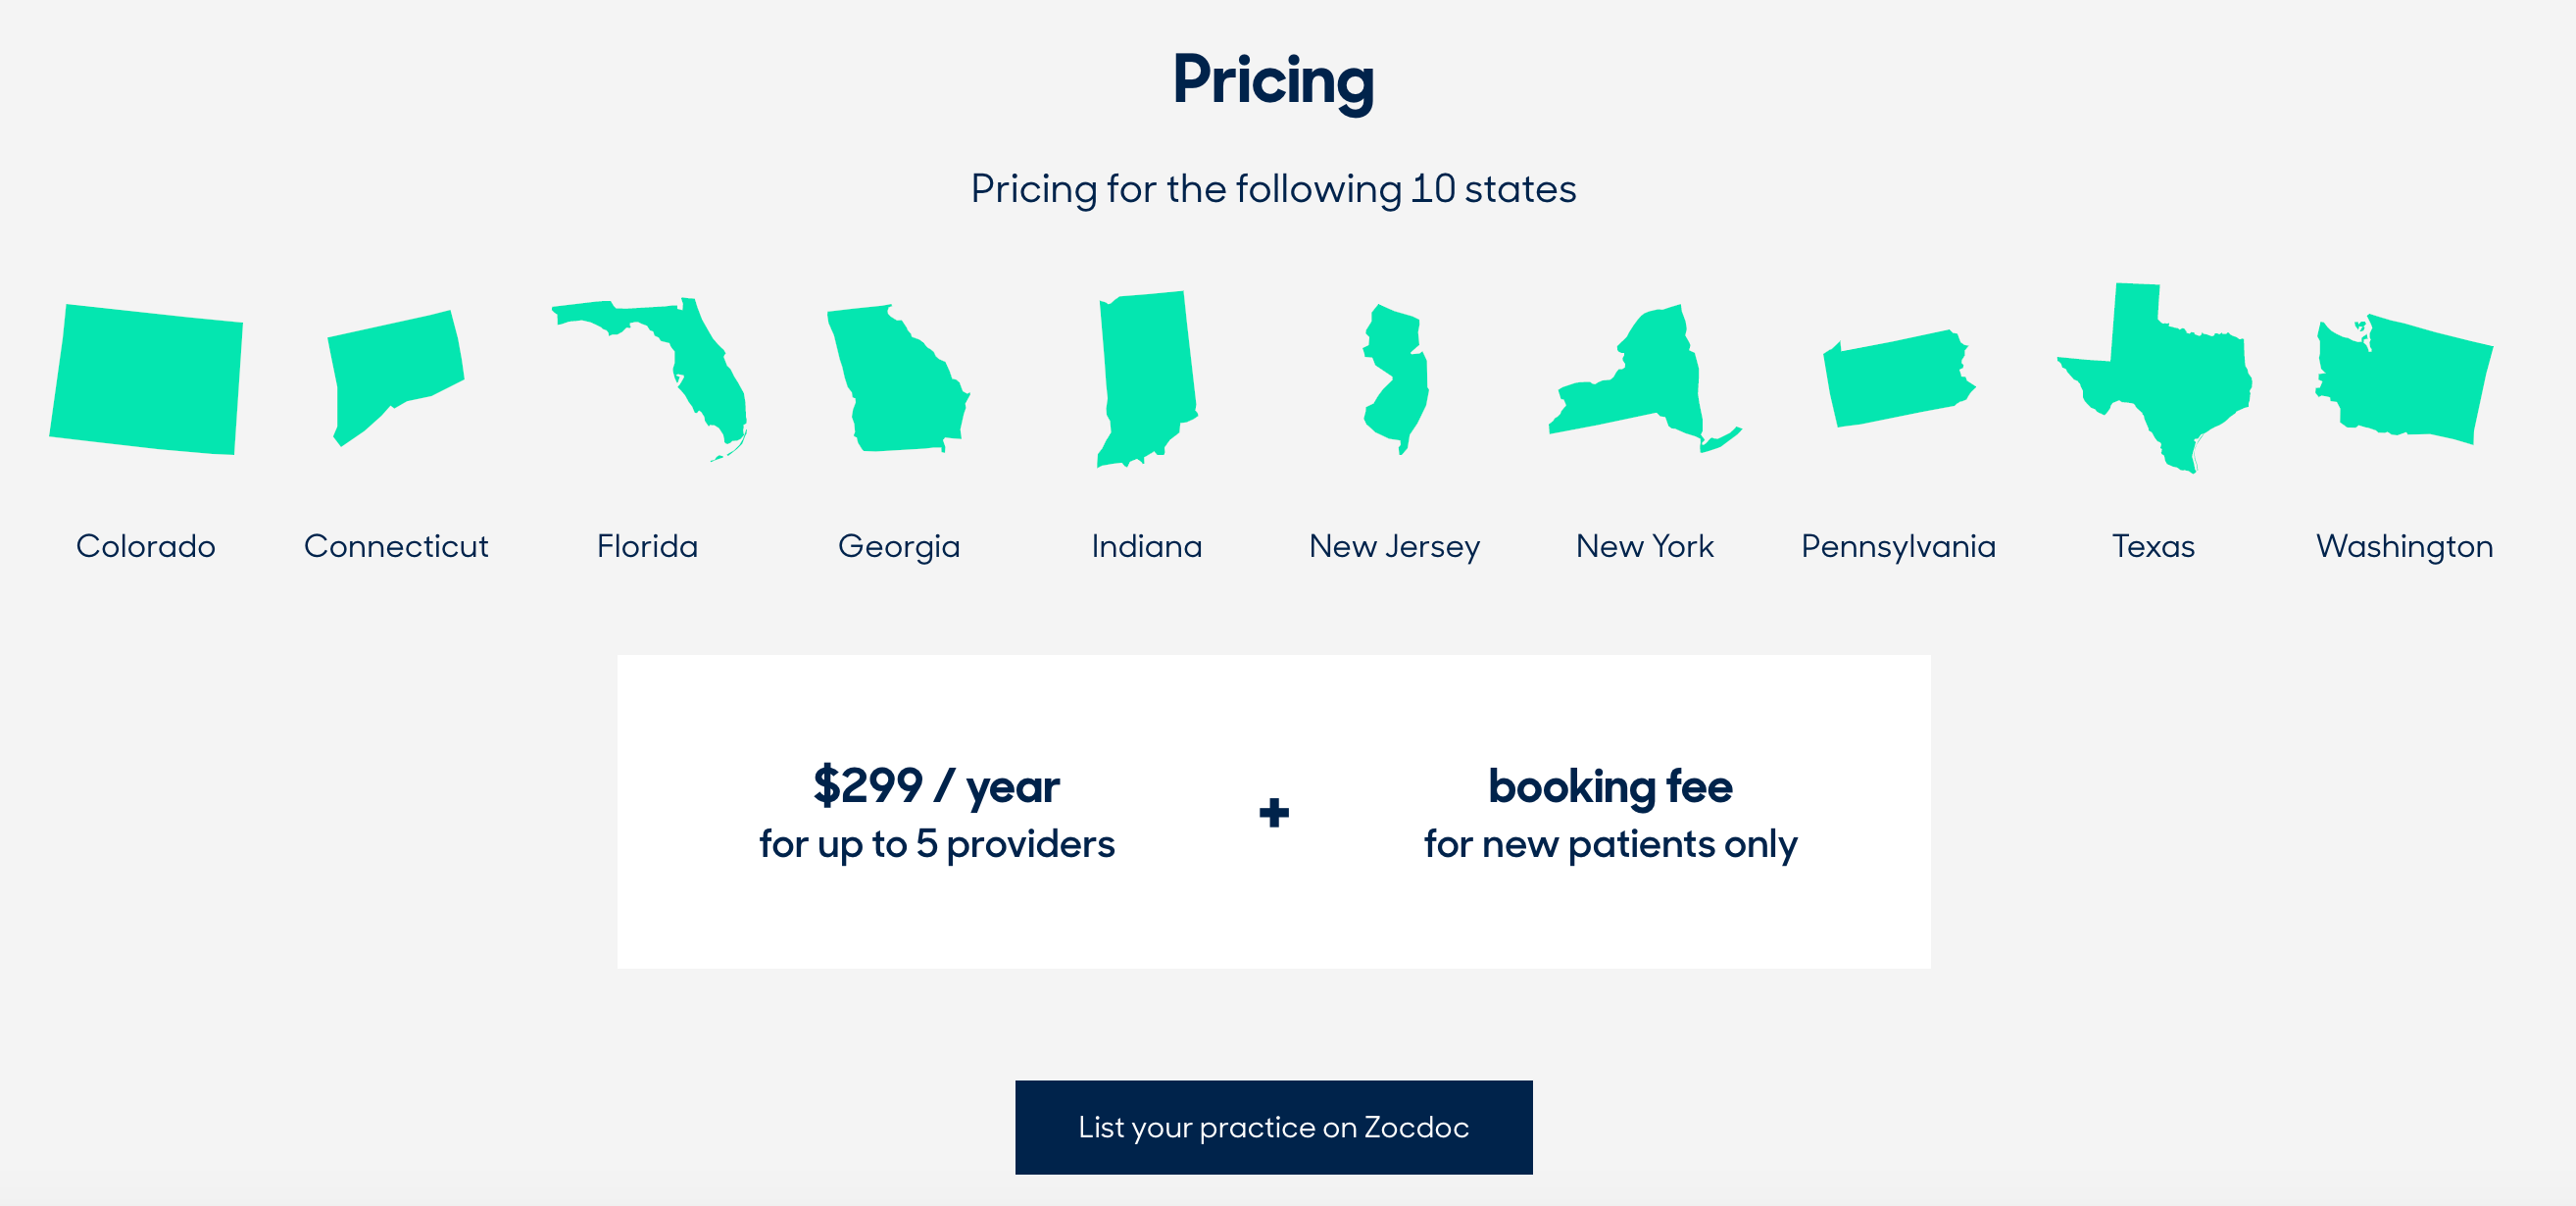Click the plus sign between pricing items
The height and width of the screenshot is (1206, 2576).
pos(1274,812)
